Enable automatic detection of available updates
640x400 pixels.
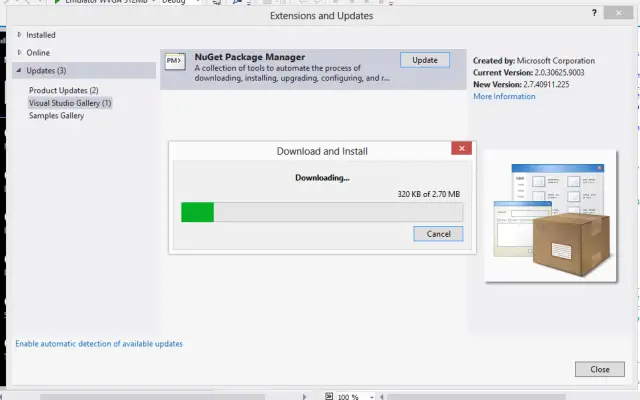pos(99,344)
